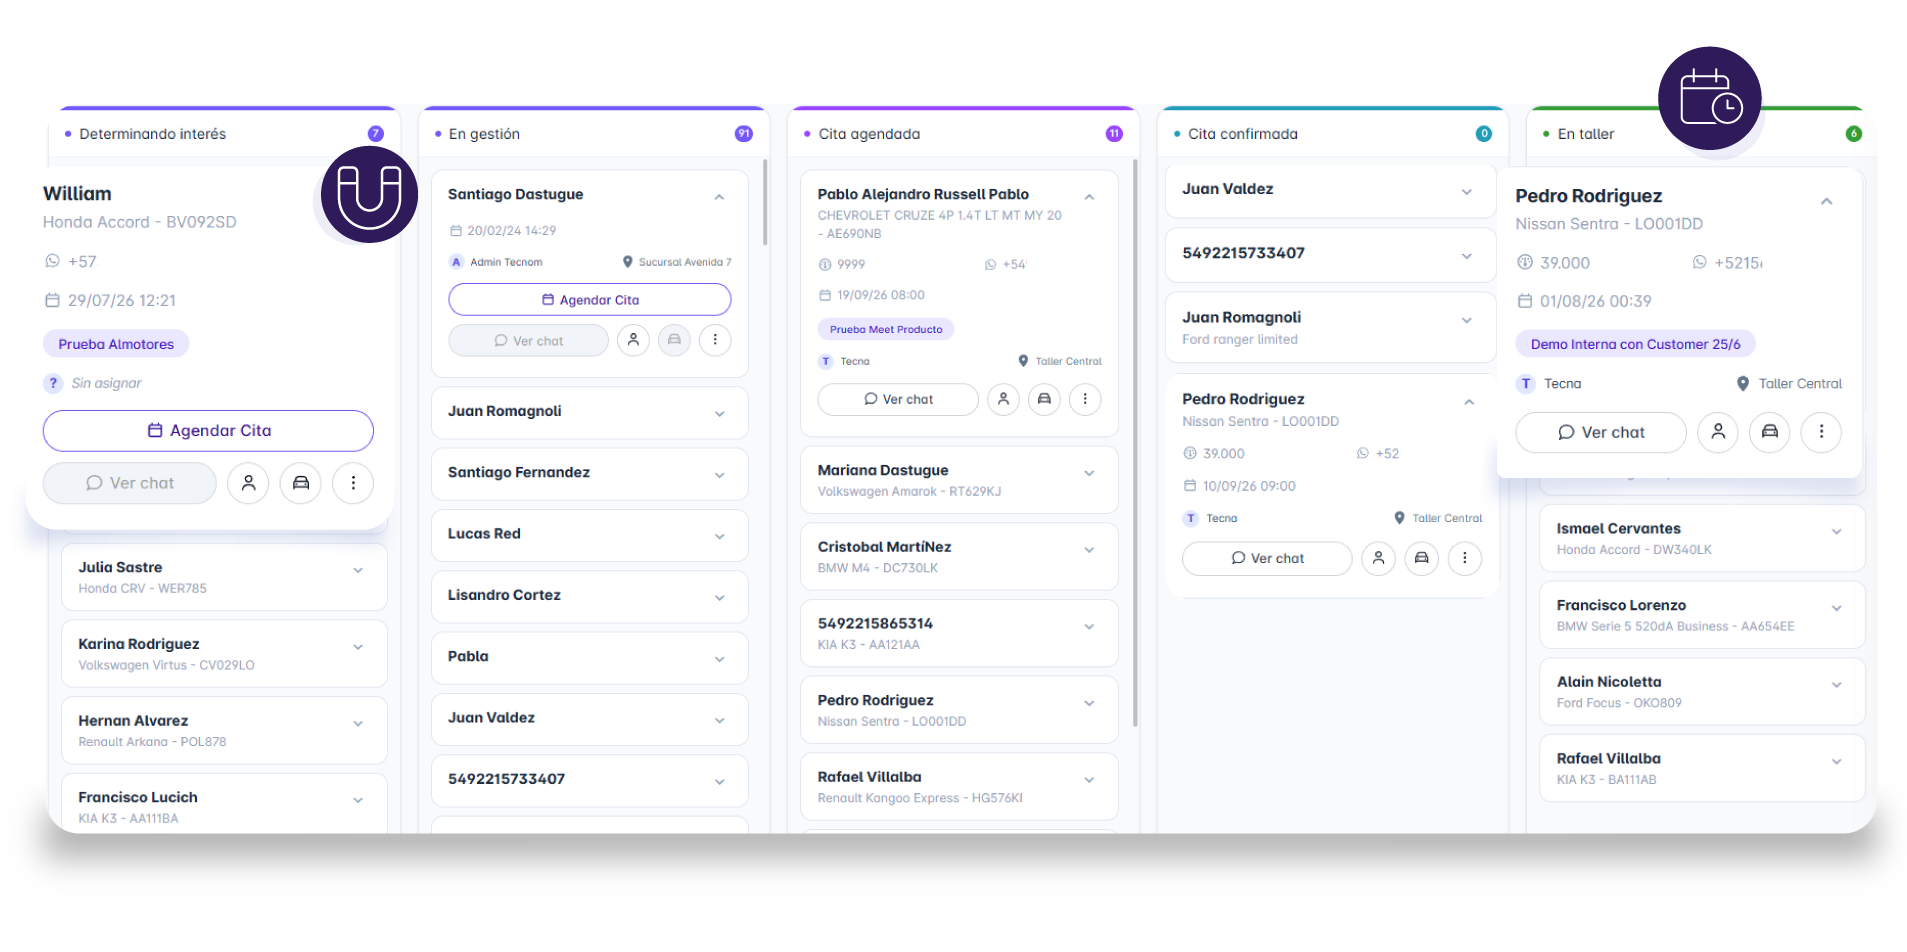Image resolution: width=1907 pixels, height=952 pixels.
Task: Click the car icon in William's card
Action: click(x=301, y=483)
